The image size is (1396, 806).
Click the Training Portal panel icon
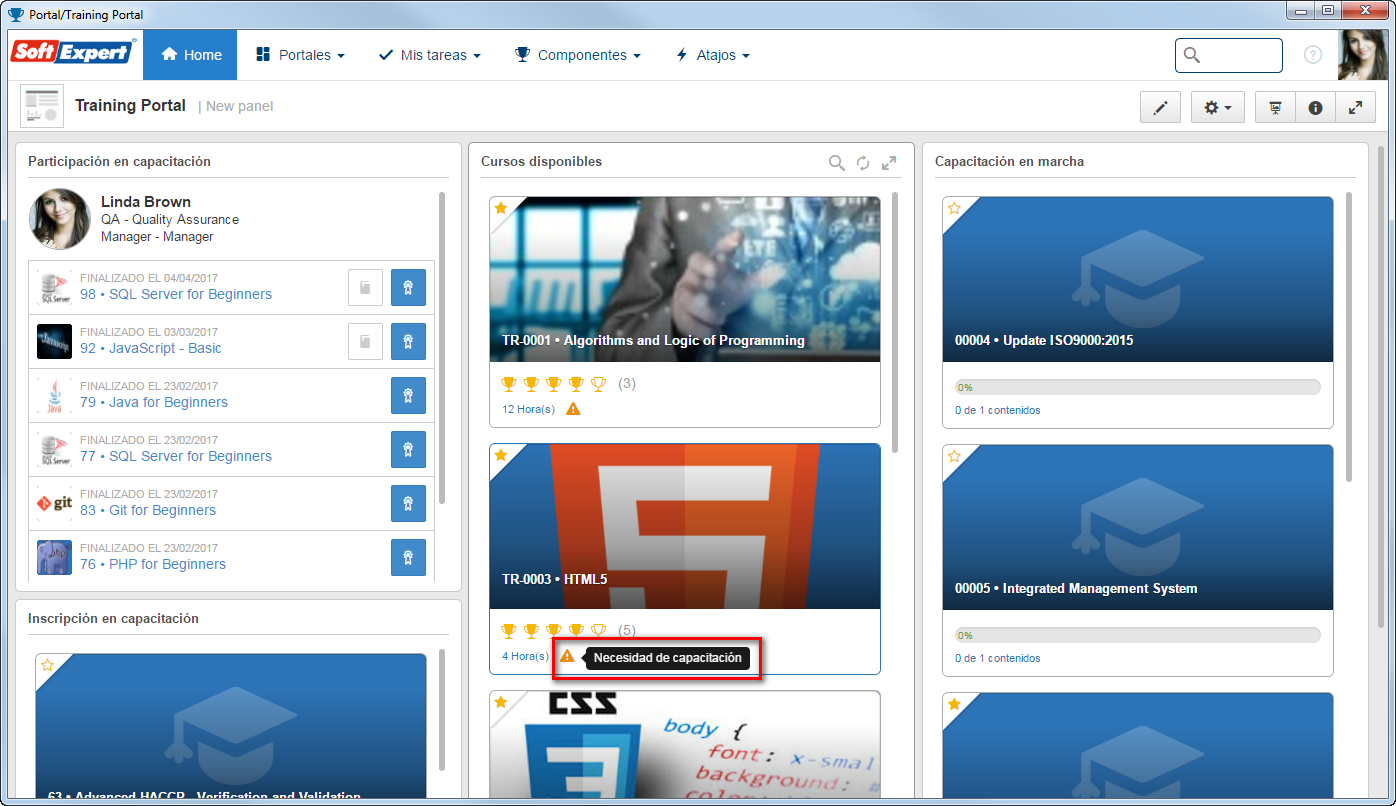coord(42,106)
